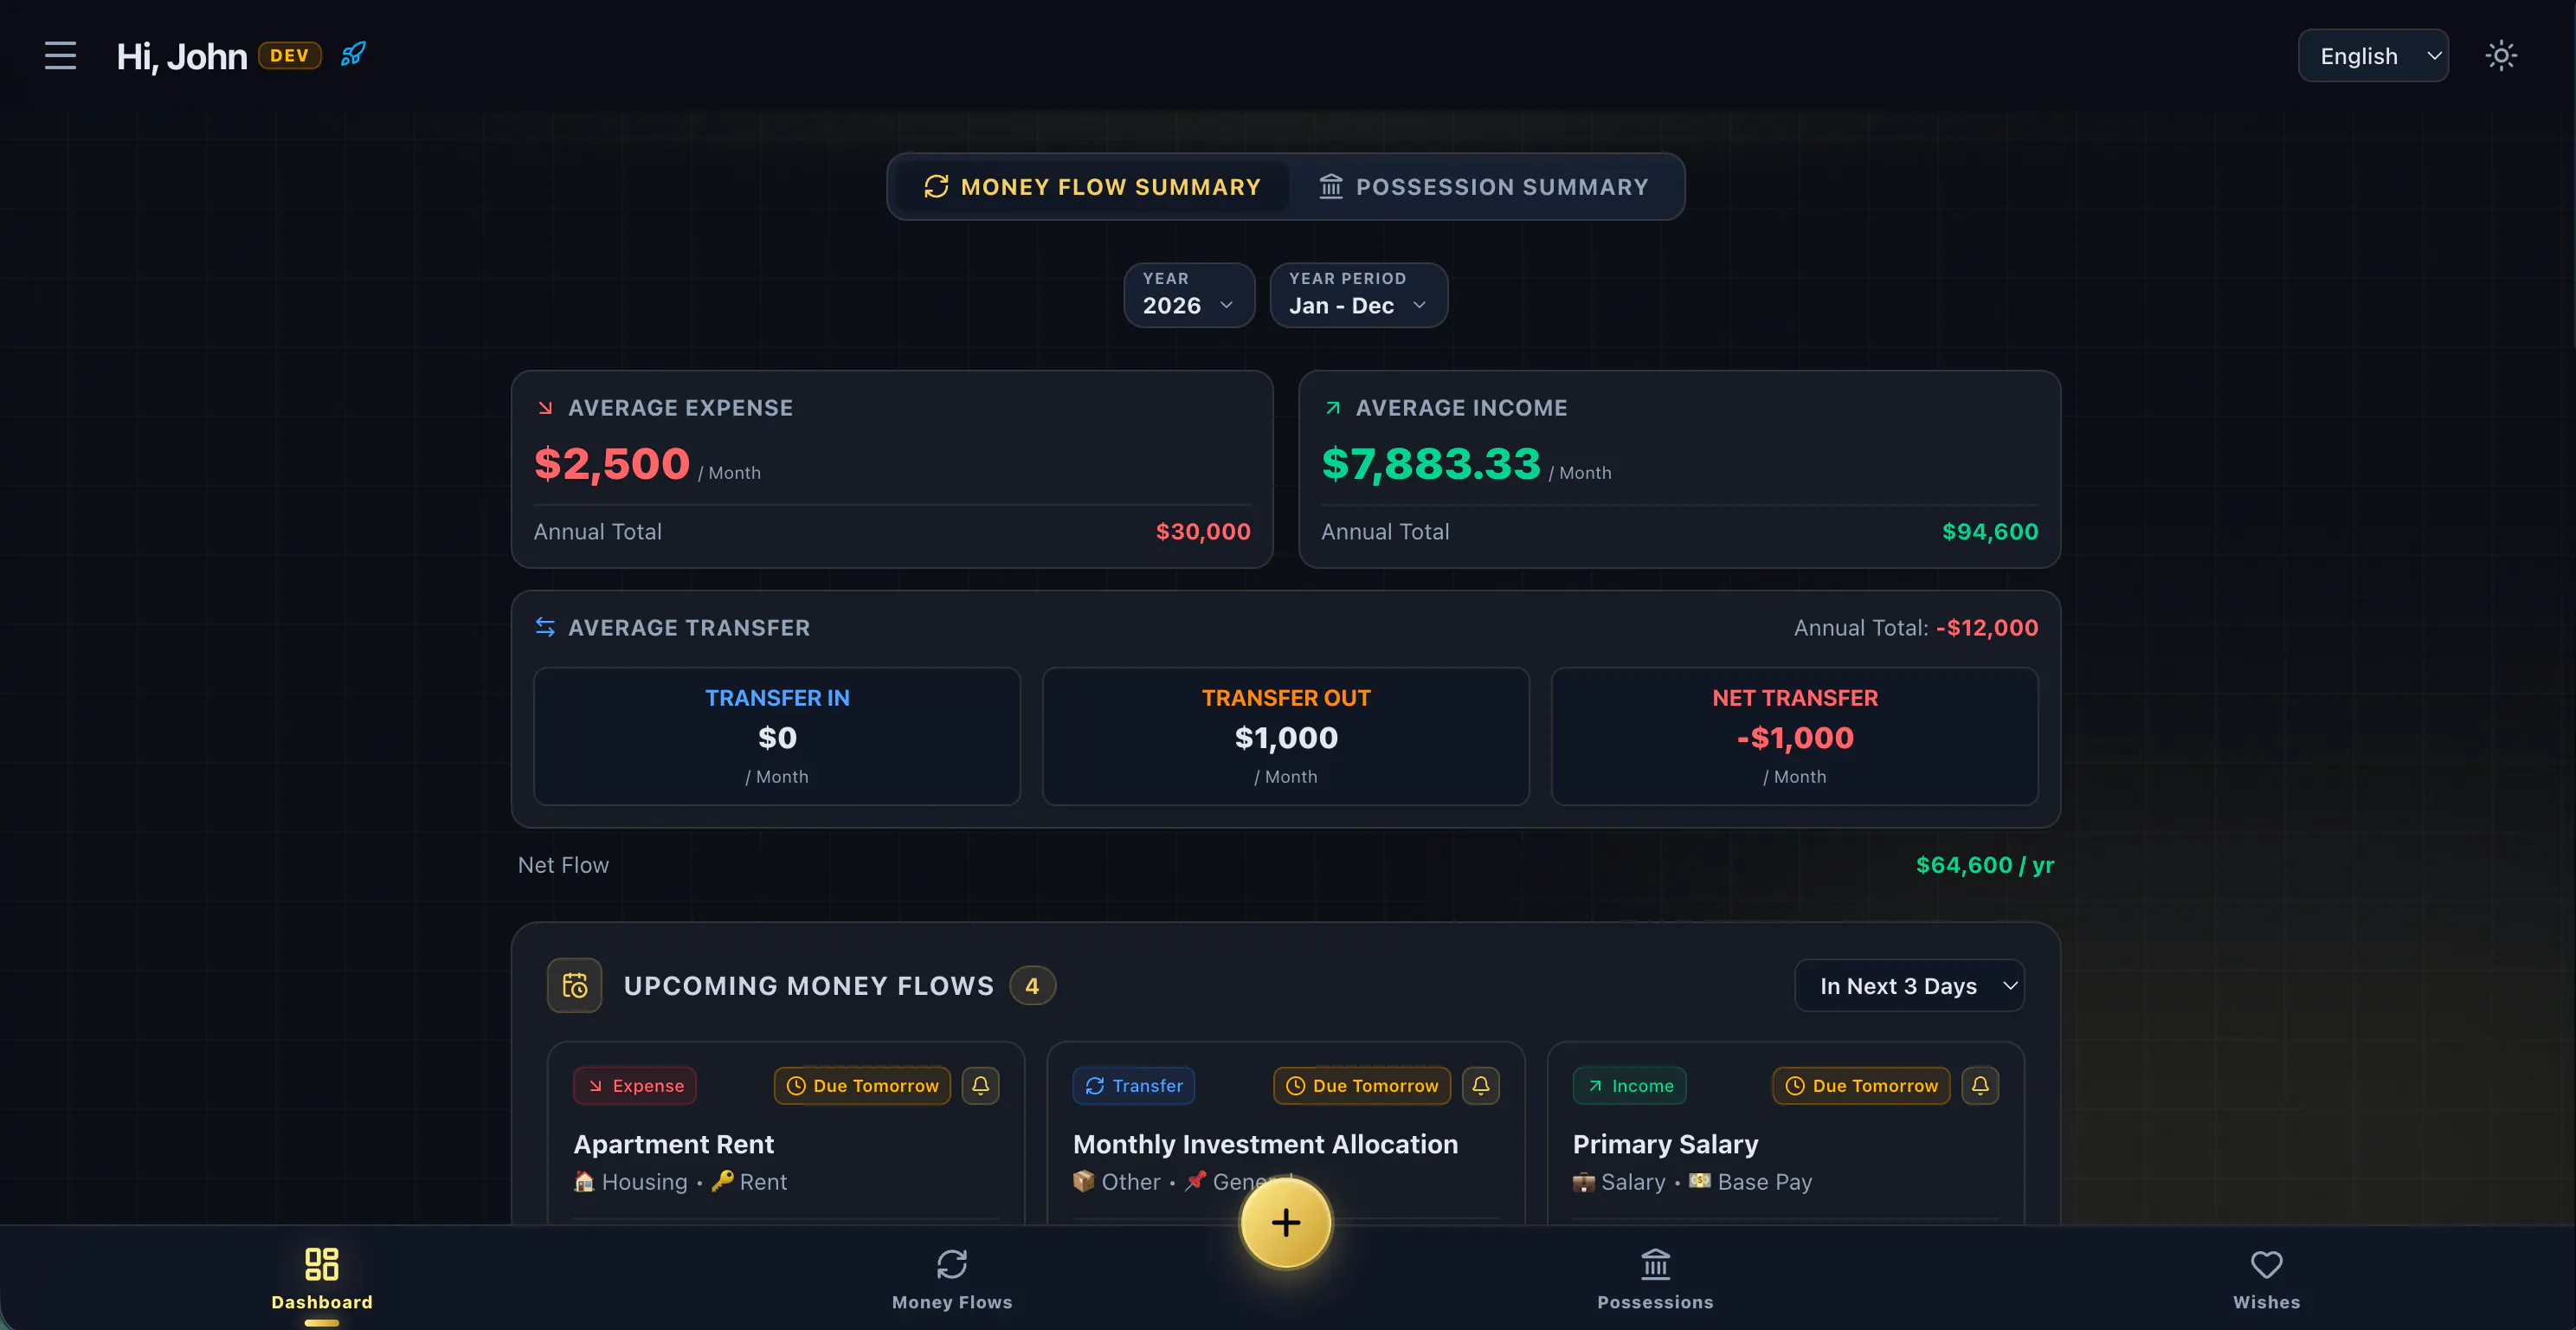2576x1330 pixels.
Task: Click the Net Transfer tile
Action: tap(1795, 736)
